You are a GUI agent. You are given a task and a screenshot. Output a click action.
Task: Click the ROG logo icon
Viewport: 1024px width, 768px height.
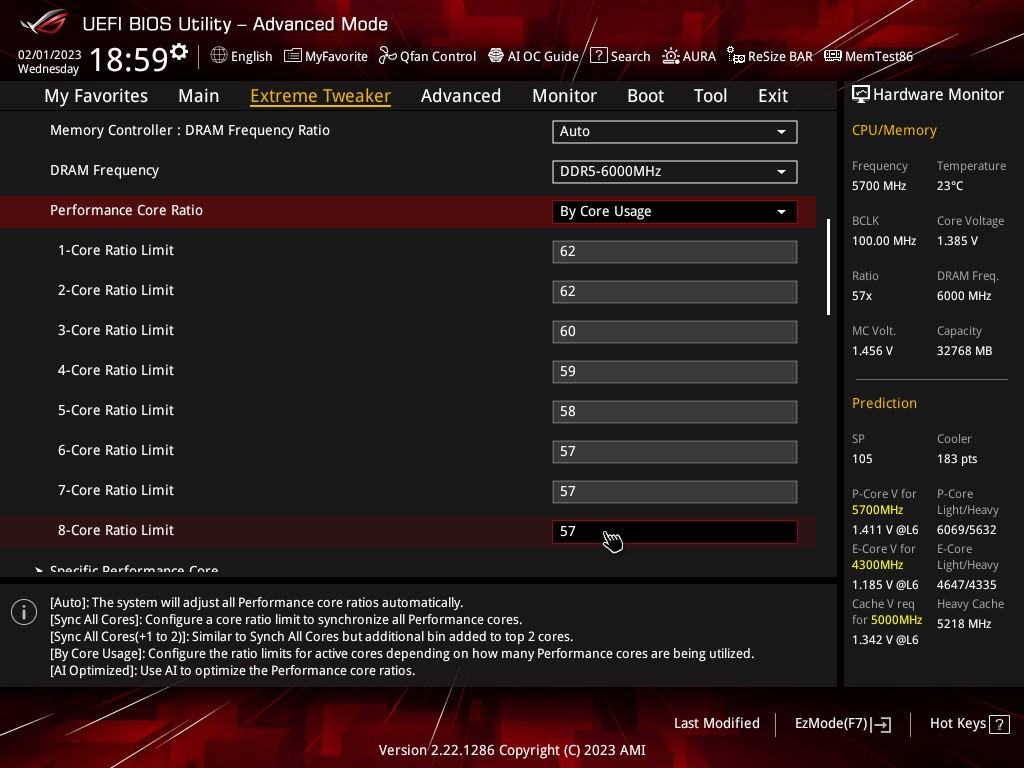pos(44,22)
